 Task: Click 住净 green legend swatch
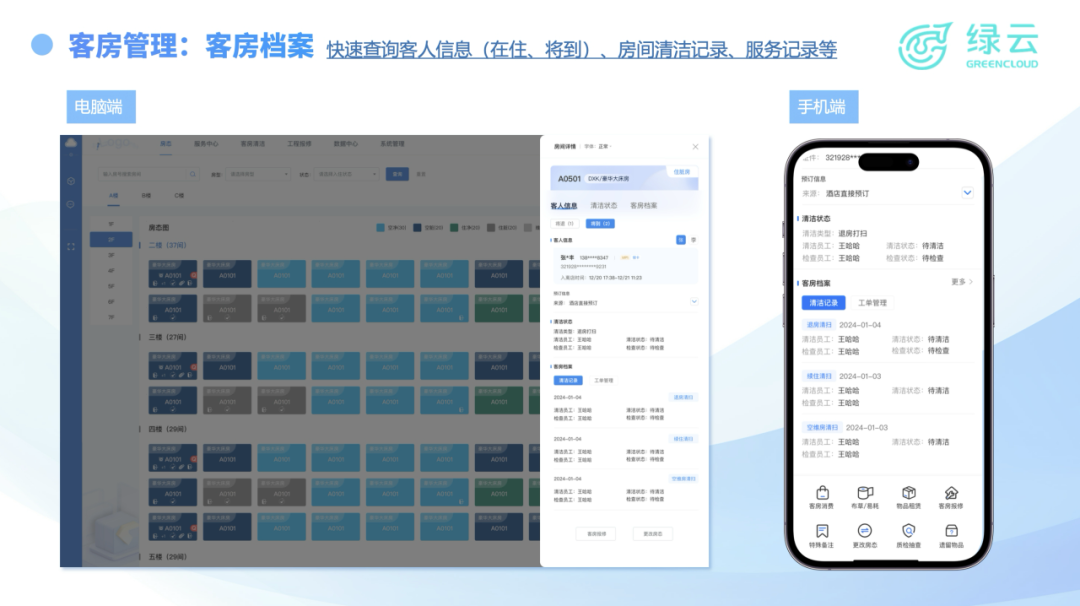pos(454,227)
